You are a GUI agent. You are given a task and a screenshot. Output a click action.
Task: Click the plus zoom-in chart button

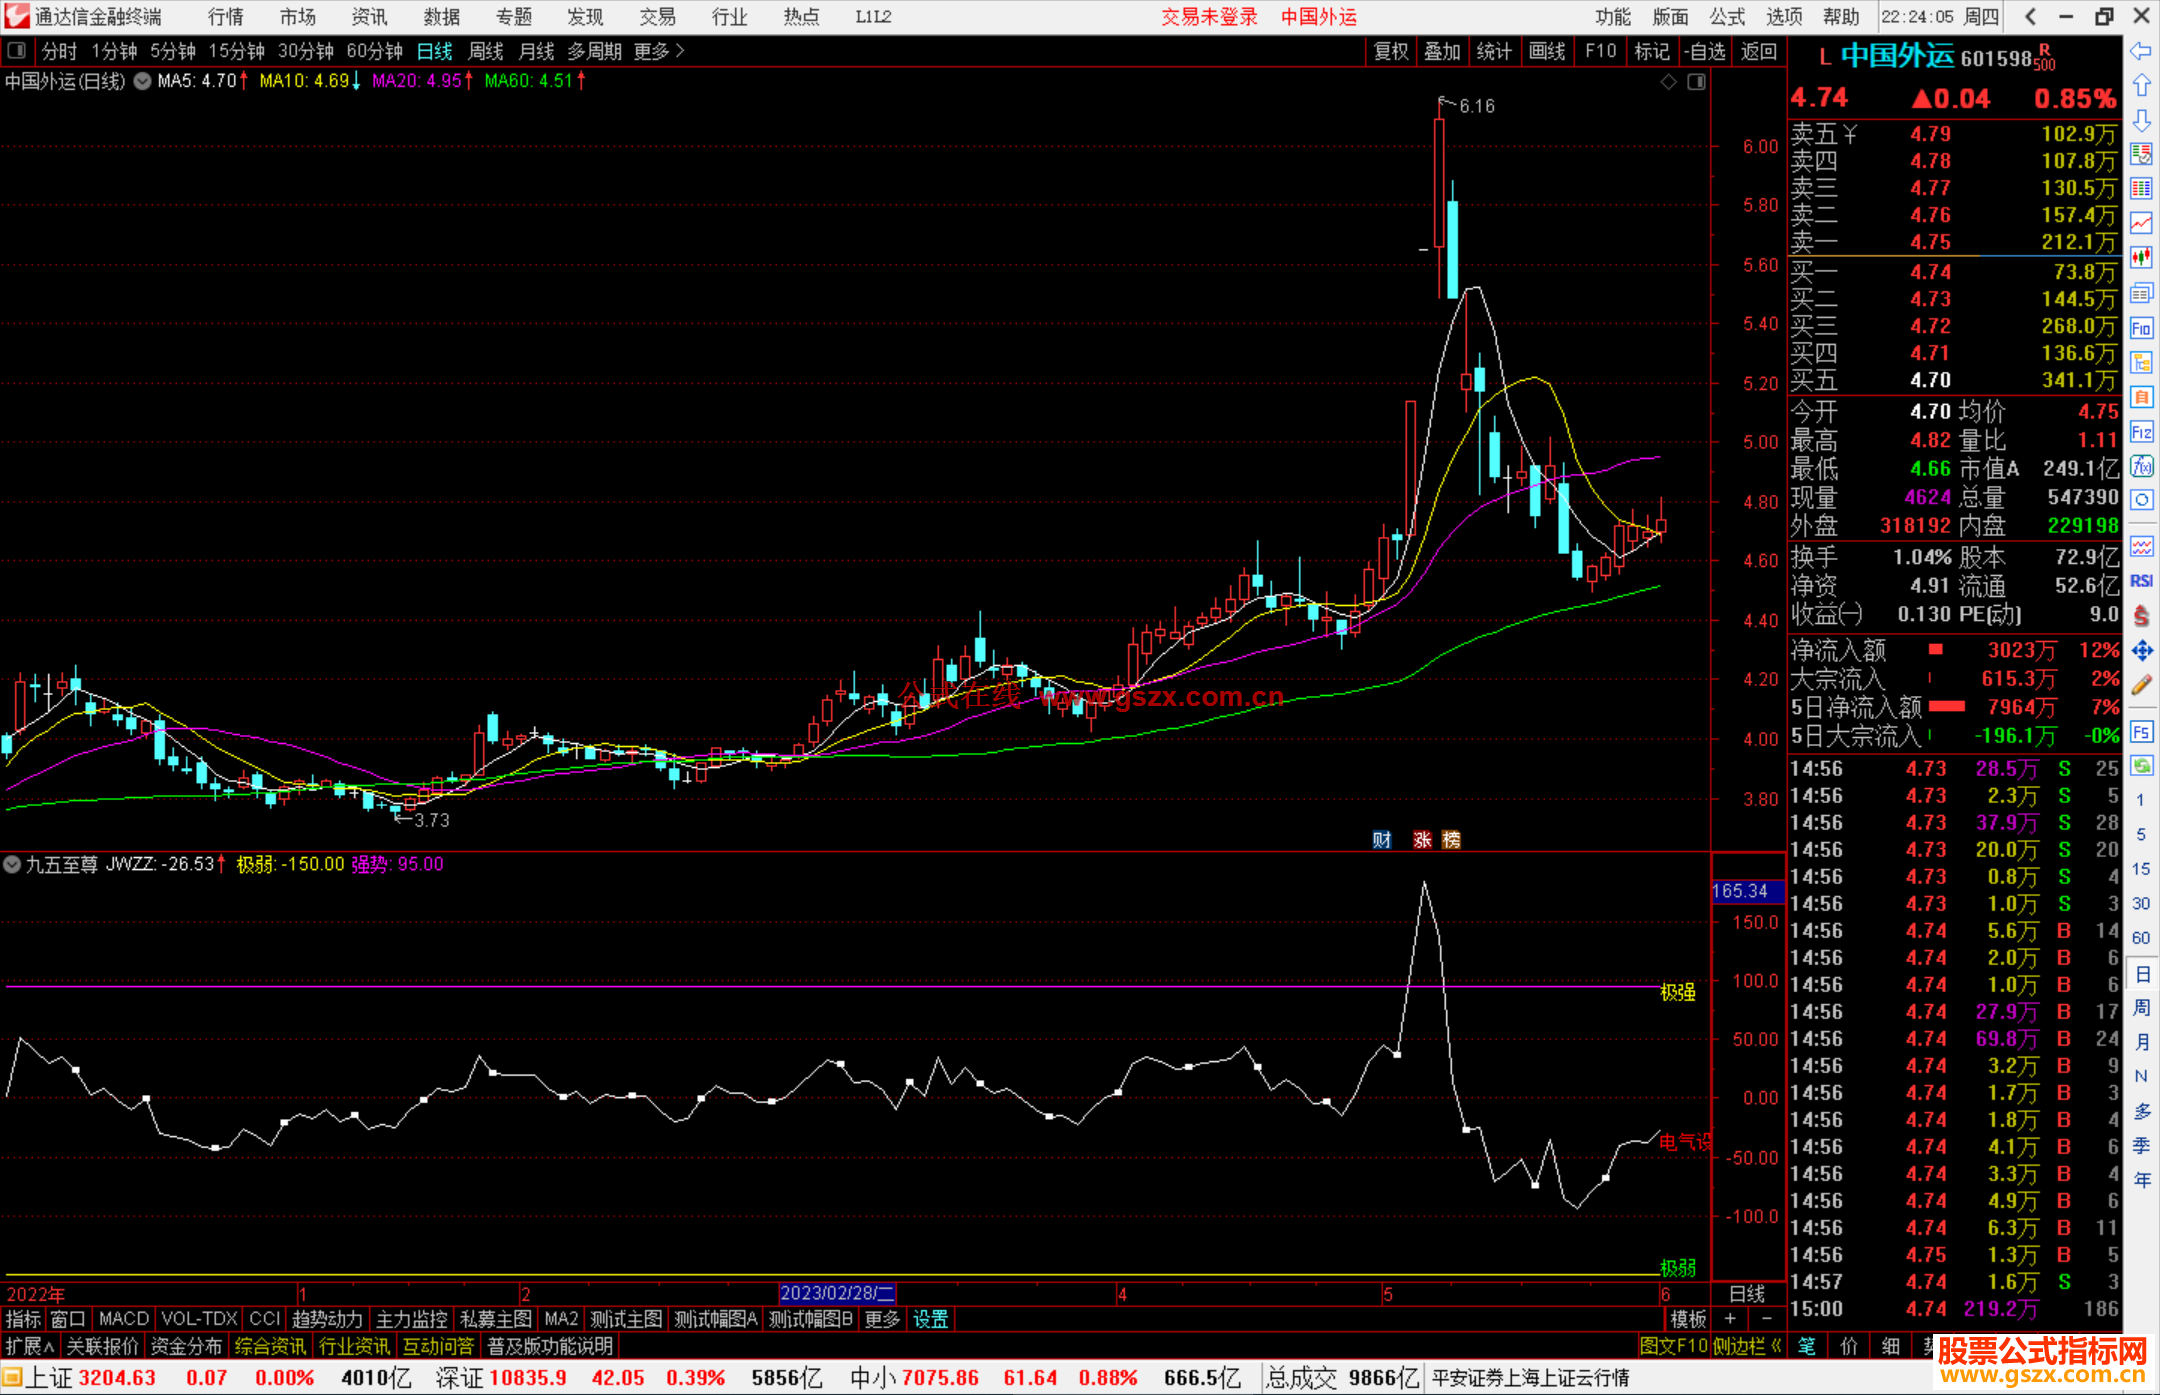(1730, 1319)
